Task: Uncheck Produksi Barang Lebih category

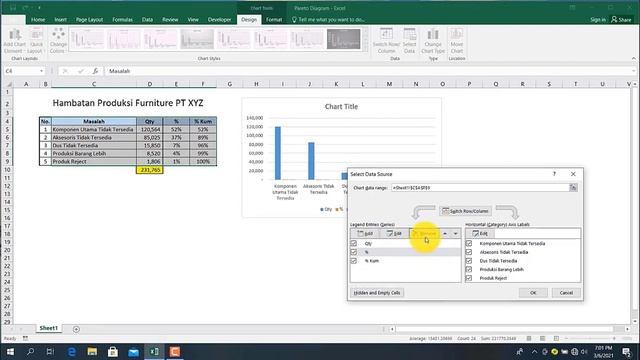Action: pos(469,269)
